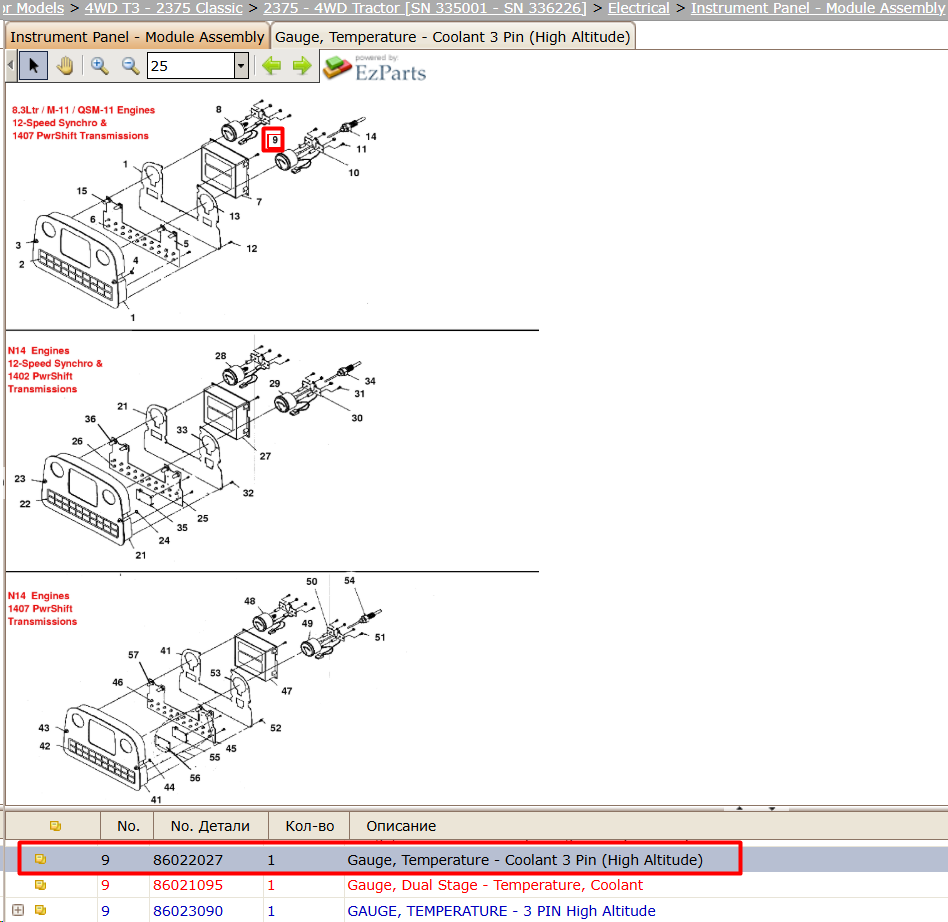Sort by the No. column header
Screen dimensions: 948x922
128,826
